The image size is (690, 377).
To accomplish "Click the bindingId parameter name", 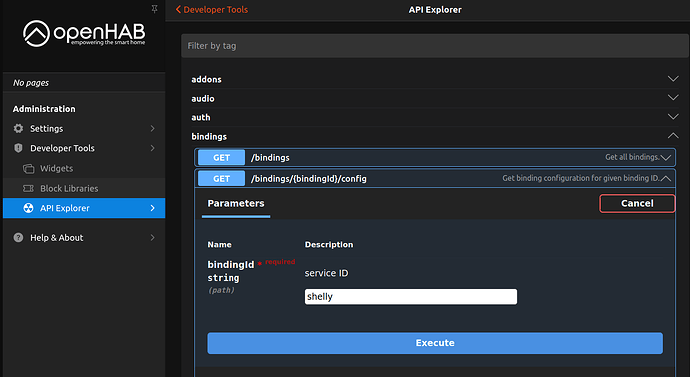I will pyautogui.click(x=231, y=264).
